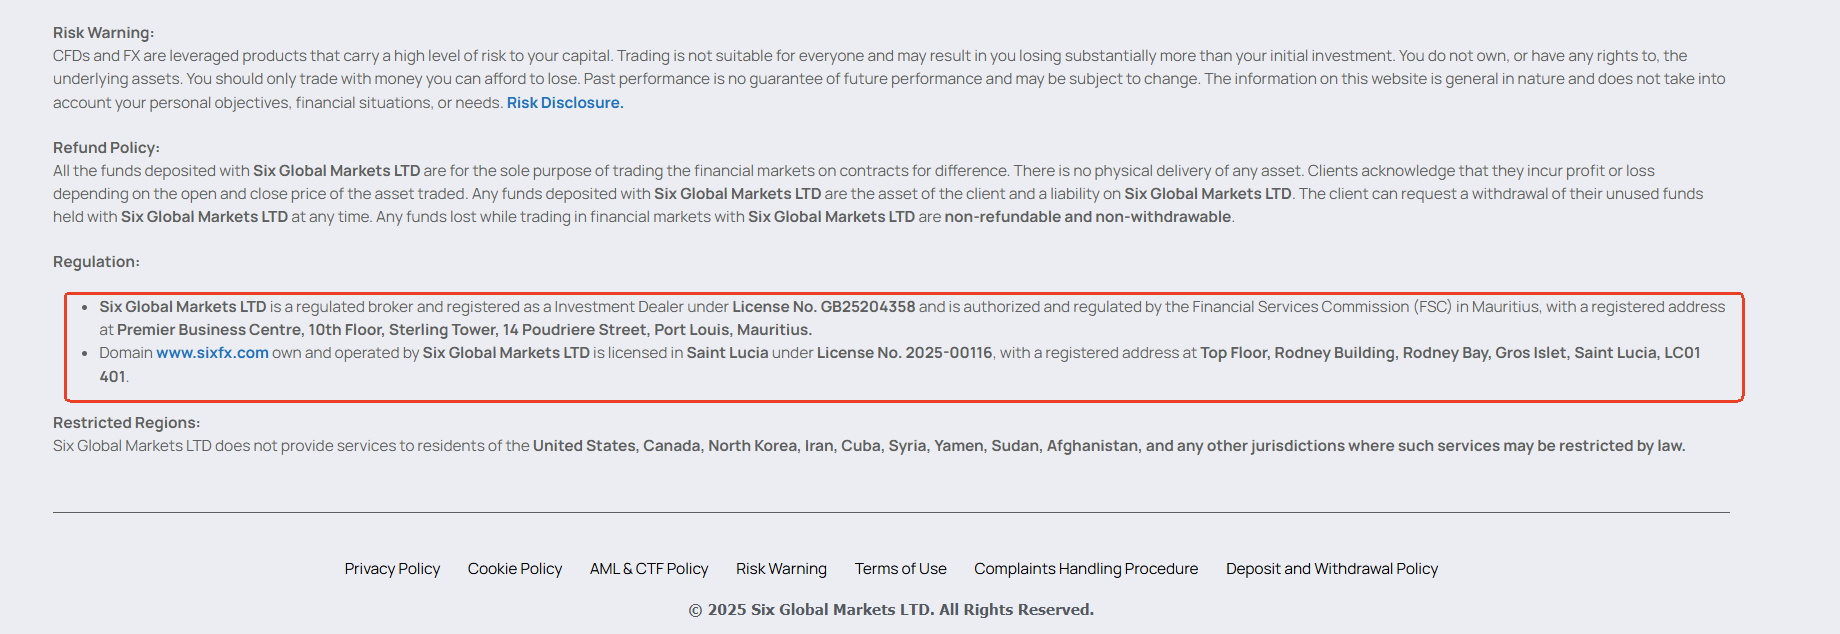View the Complaints Handling Procedure
The width and height of the screenshot is (1840, 634).
coord(1086,569)
